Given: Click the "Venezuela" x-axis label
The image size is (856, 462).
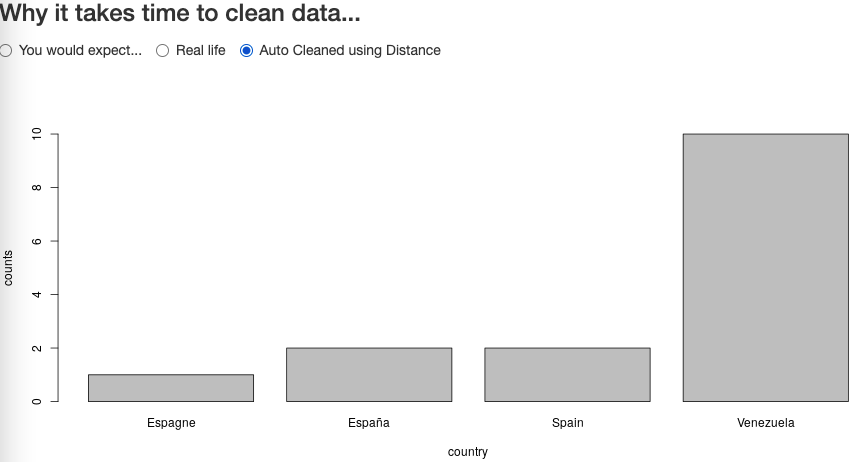Looking at the screenshot, I should 765,423.
